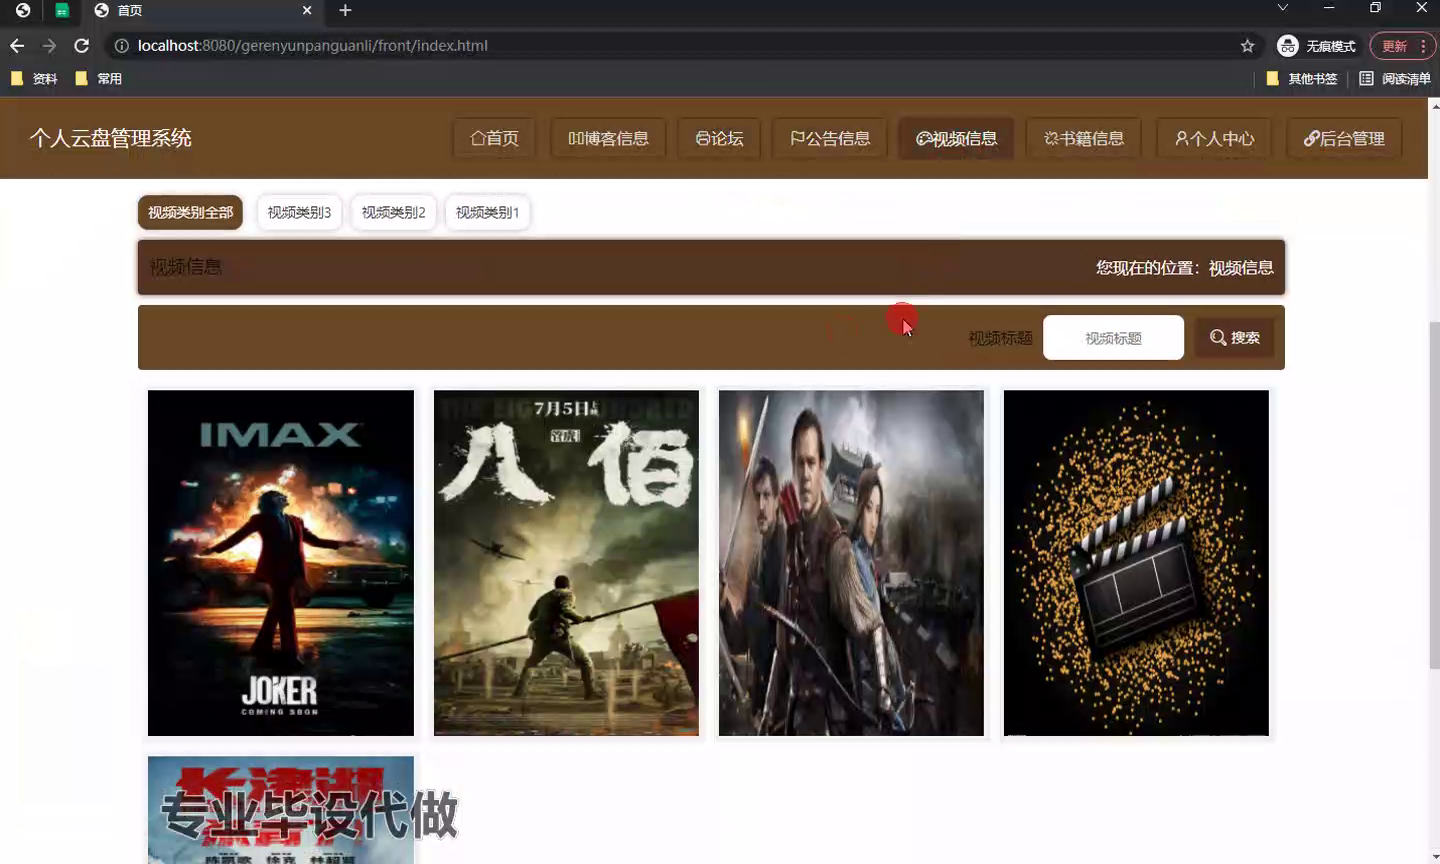Click the first favicon tab in tab strip

pyautogui.click(x=23, y=10)
